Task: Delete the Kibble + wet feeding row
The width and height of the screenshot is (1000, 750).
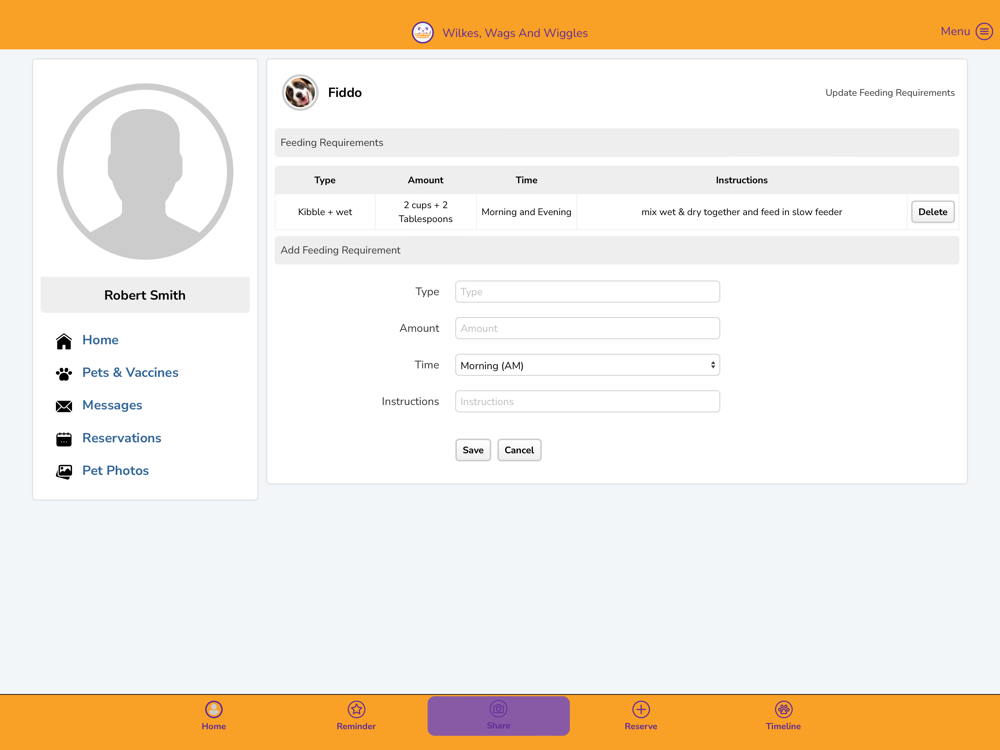Action: (x=932, y=212)
